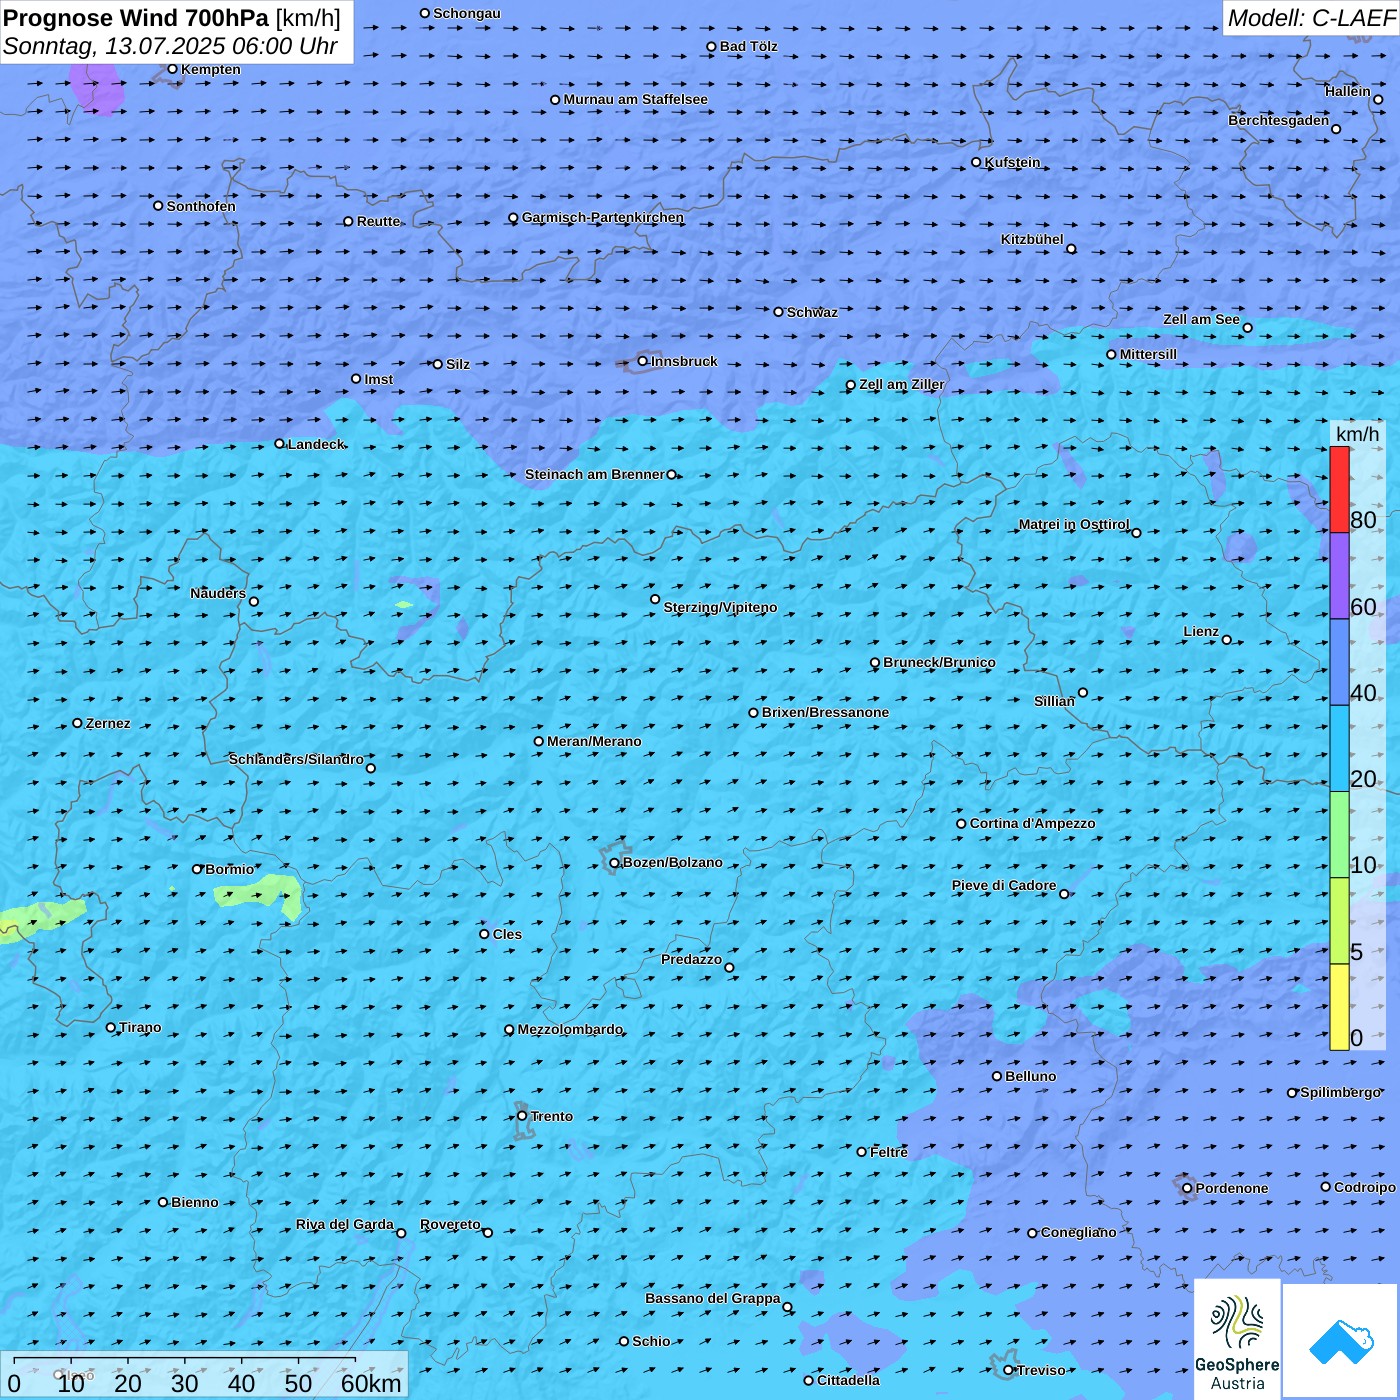Viewport: 1400px width, 1400px height.
Task: Click the purple 60 km/h legend color
Action: pos(1339,576)
